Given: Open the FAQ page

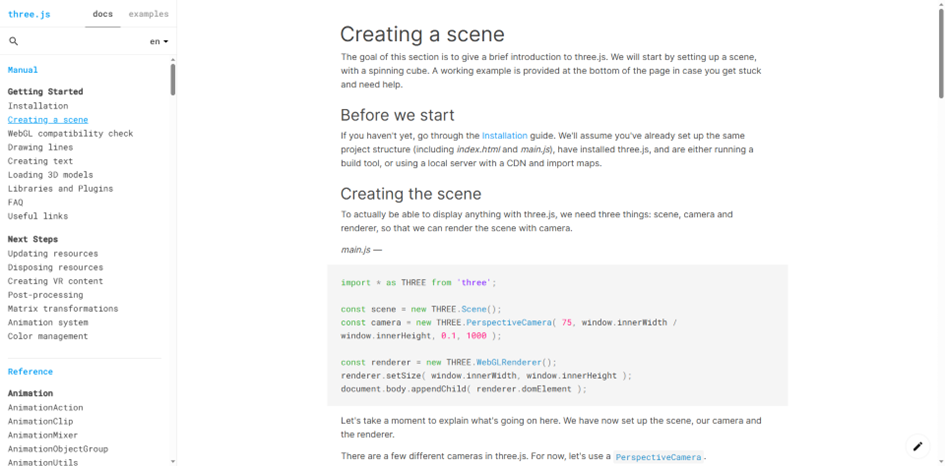Looking at the screenshot, I should pos(15,202).
